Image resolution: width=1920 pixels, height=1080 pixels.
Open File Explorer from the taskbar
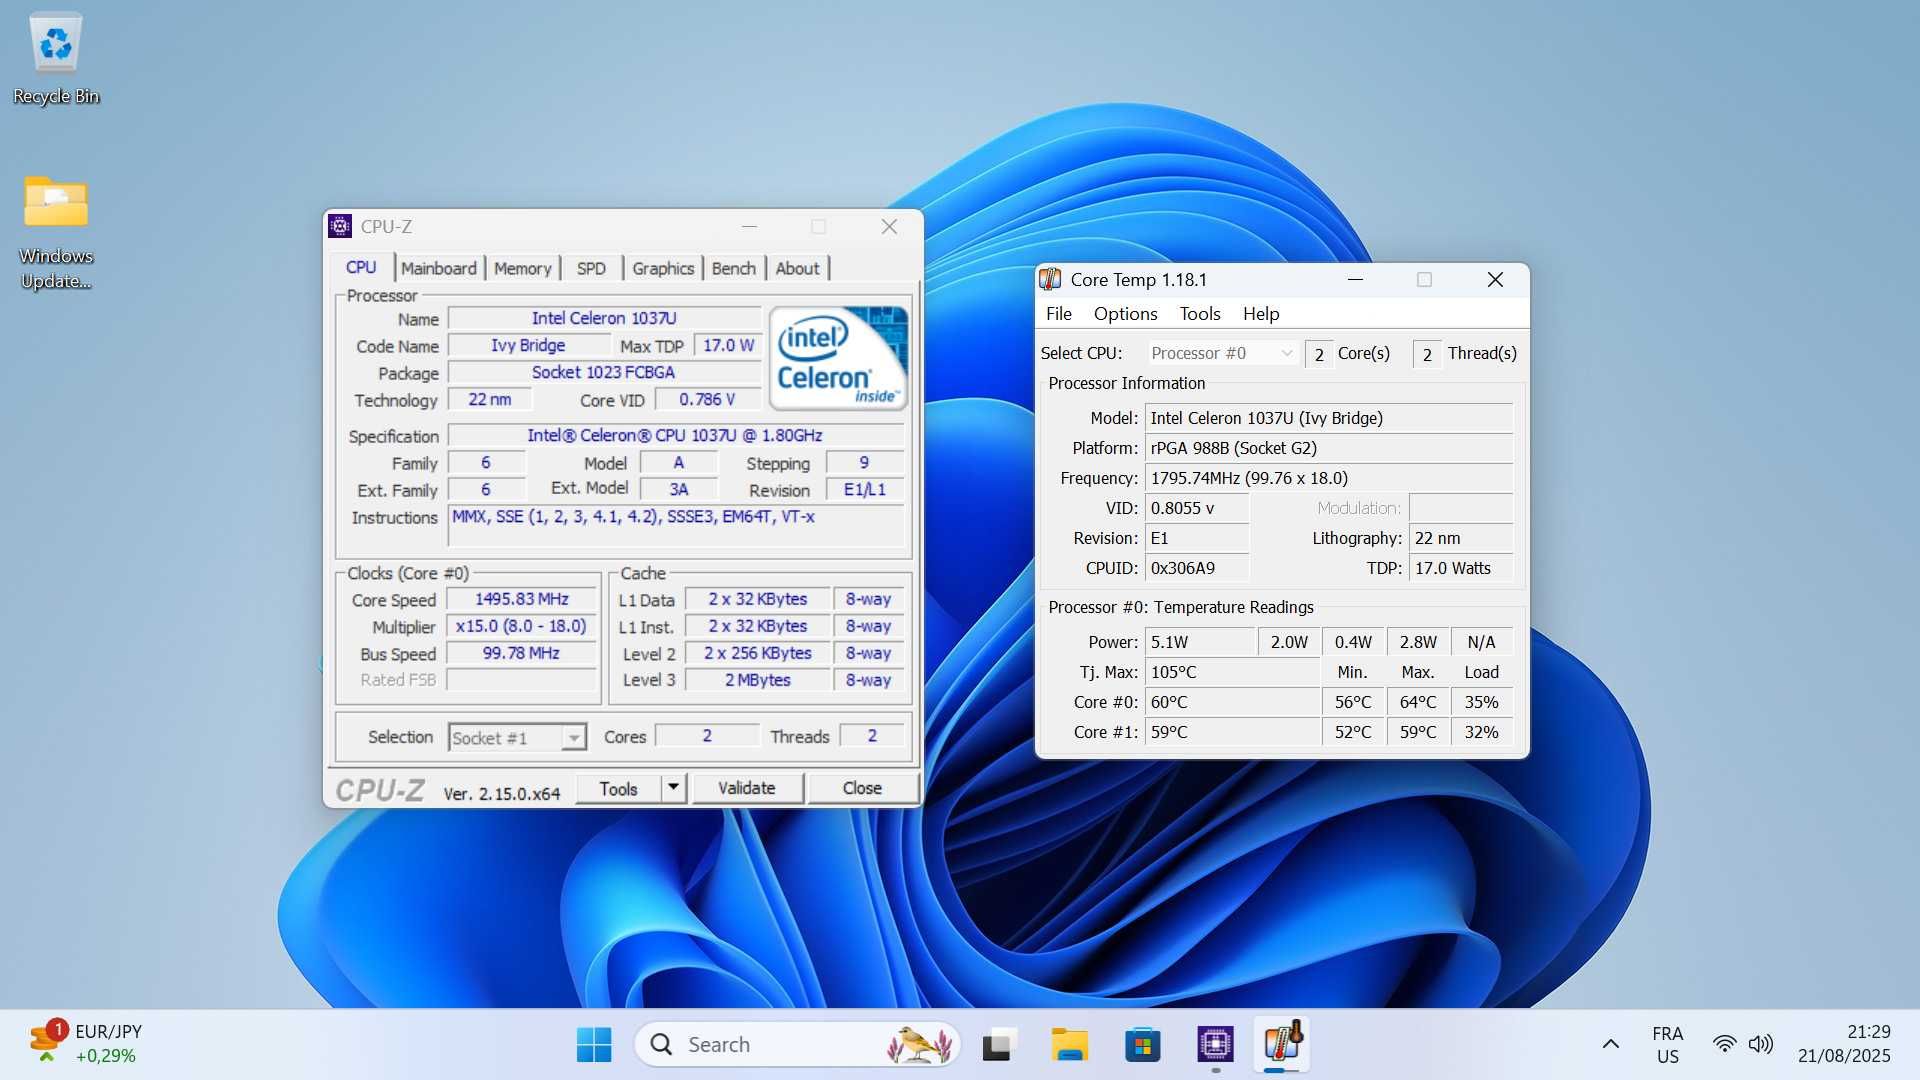[x=1070, y=1045]
